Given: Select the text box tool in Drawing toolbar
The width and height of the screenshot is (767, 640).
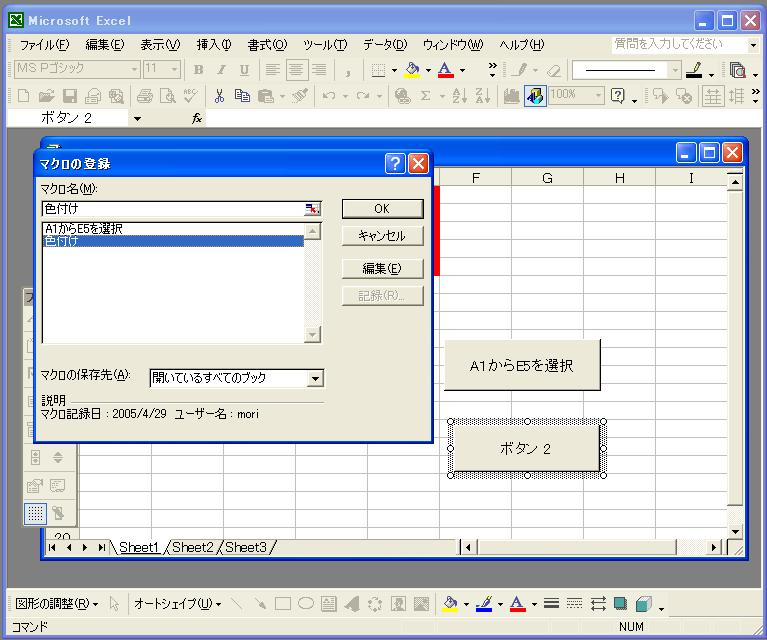Looking at the screenshot, I should tap(329, 604).
